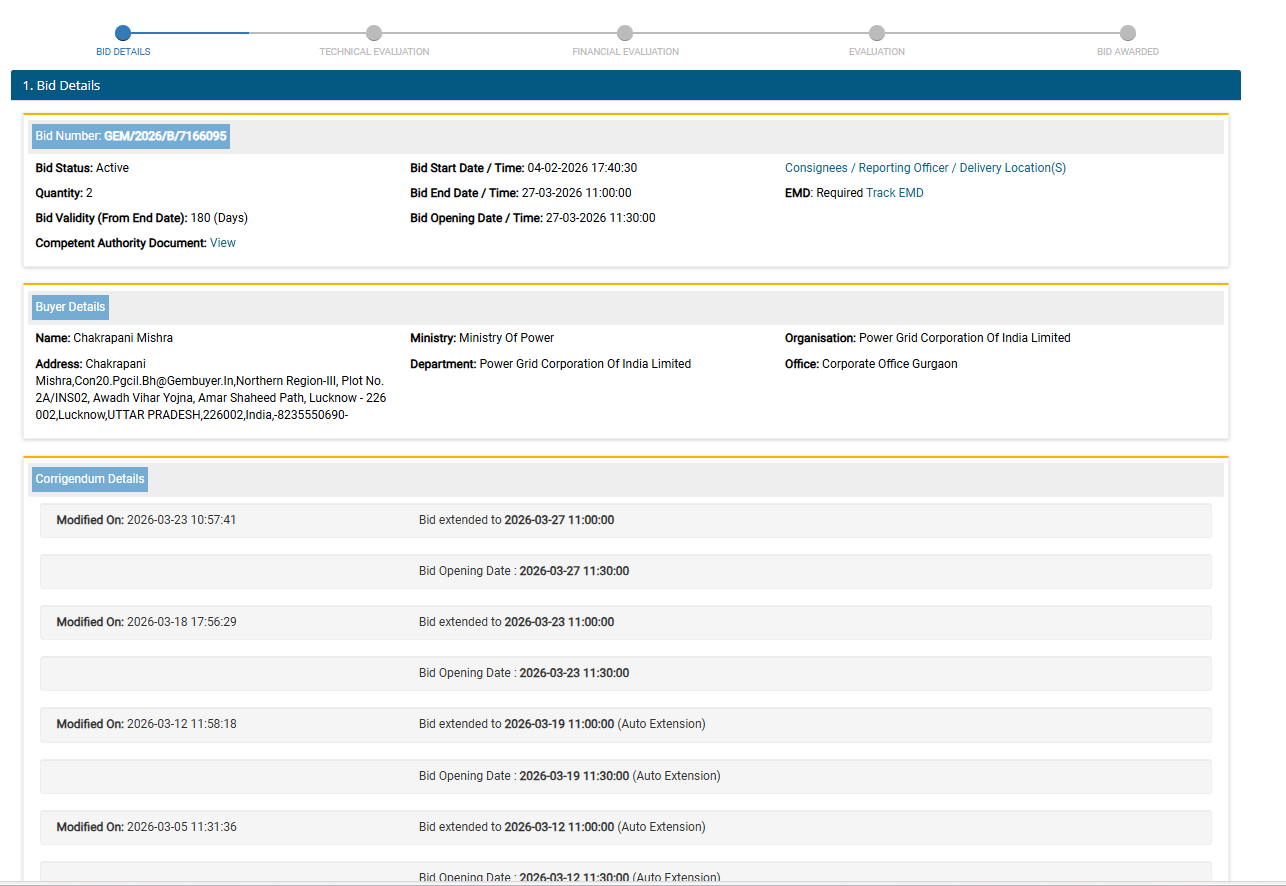
Task: Open Consignees / Reporting Officer / Delivery Location link
Action: 925,168
